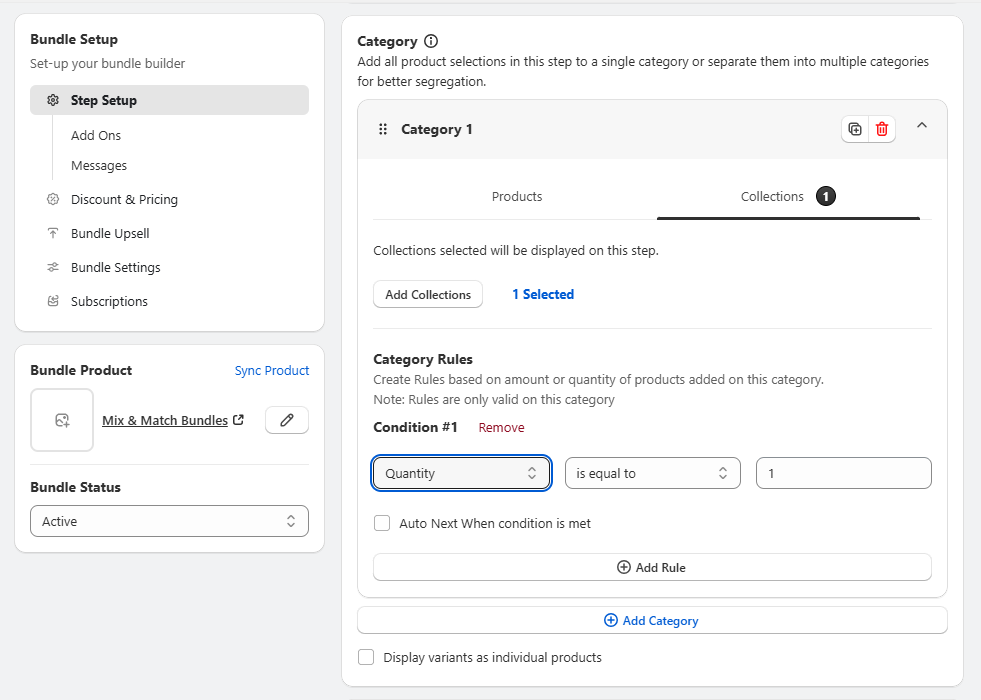The height and width of the screenshot is (700, 981).
Task: Open the Quantity condition dropdown
Action: (x=462, y=473)
